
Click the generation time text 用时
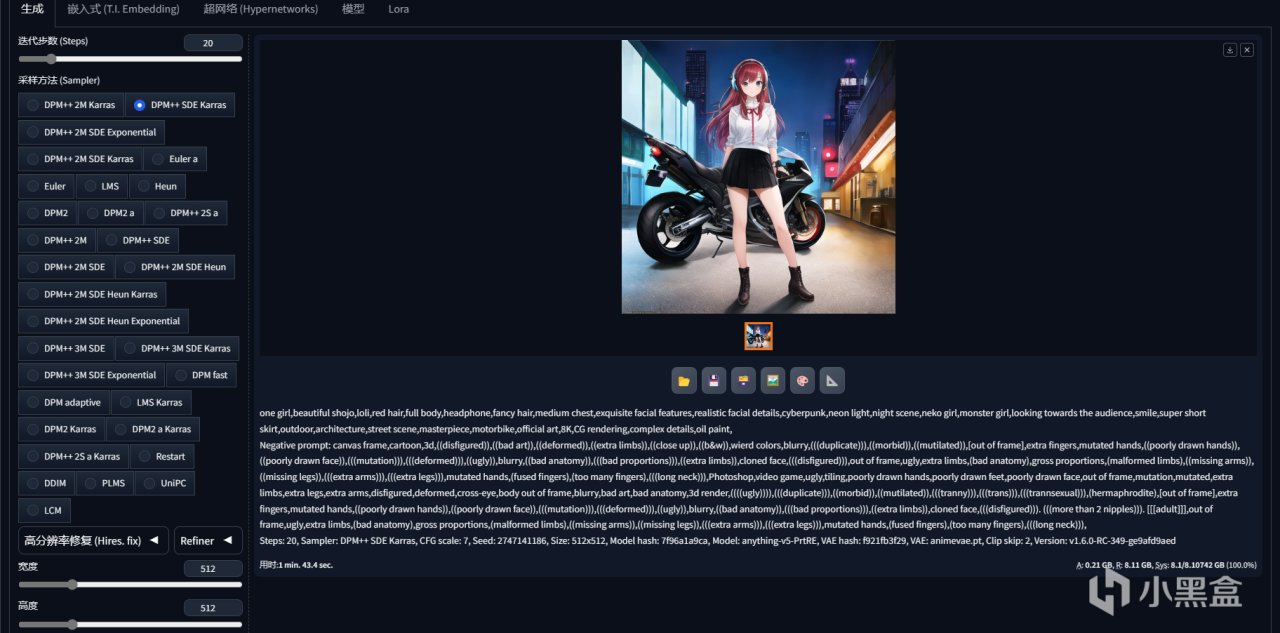pos(296,565)
